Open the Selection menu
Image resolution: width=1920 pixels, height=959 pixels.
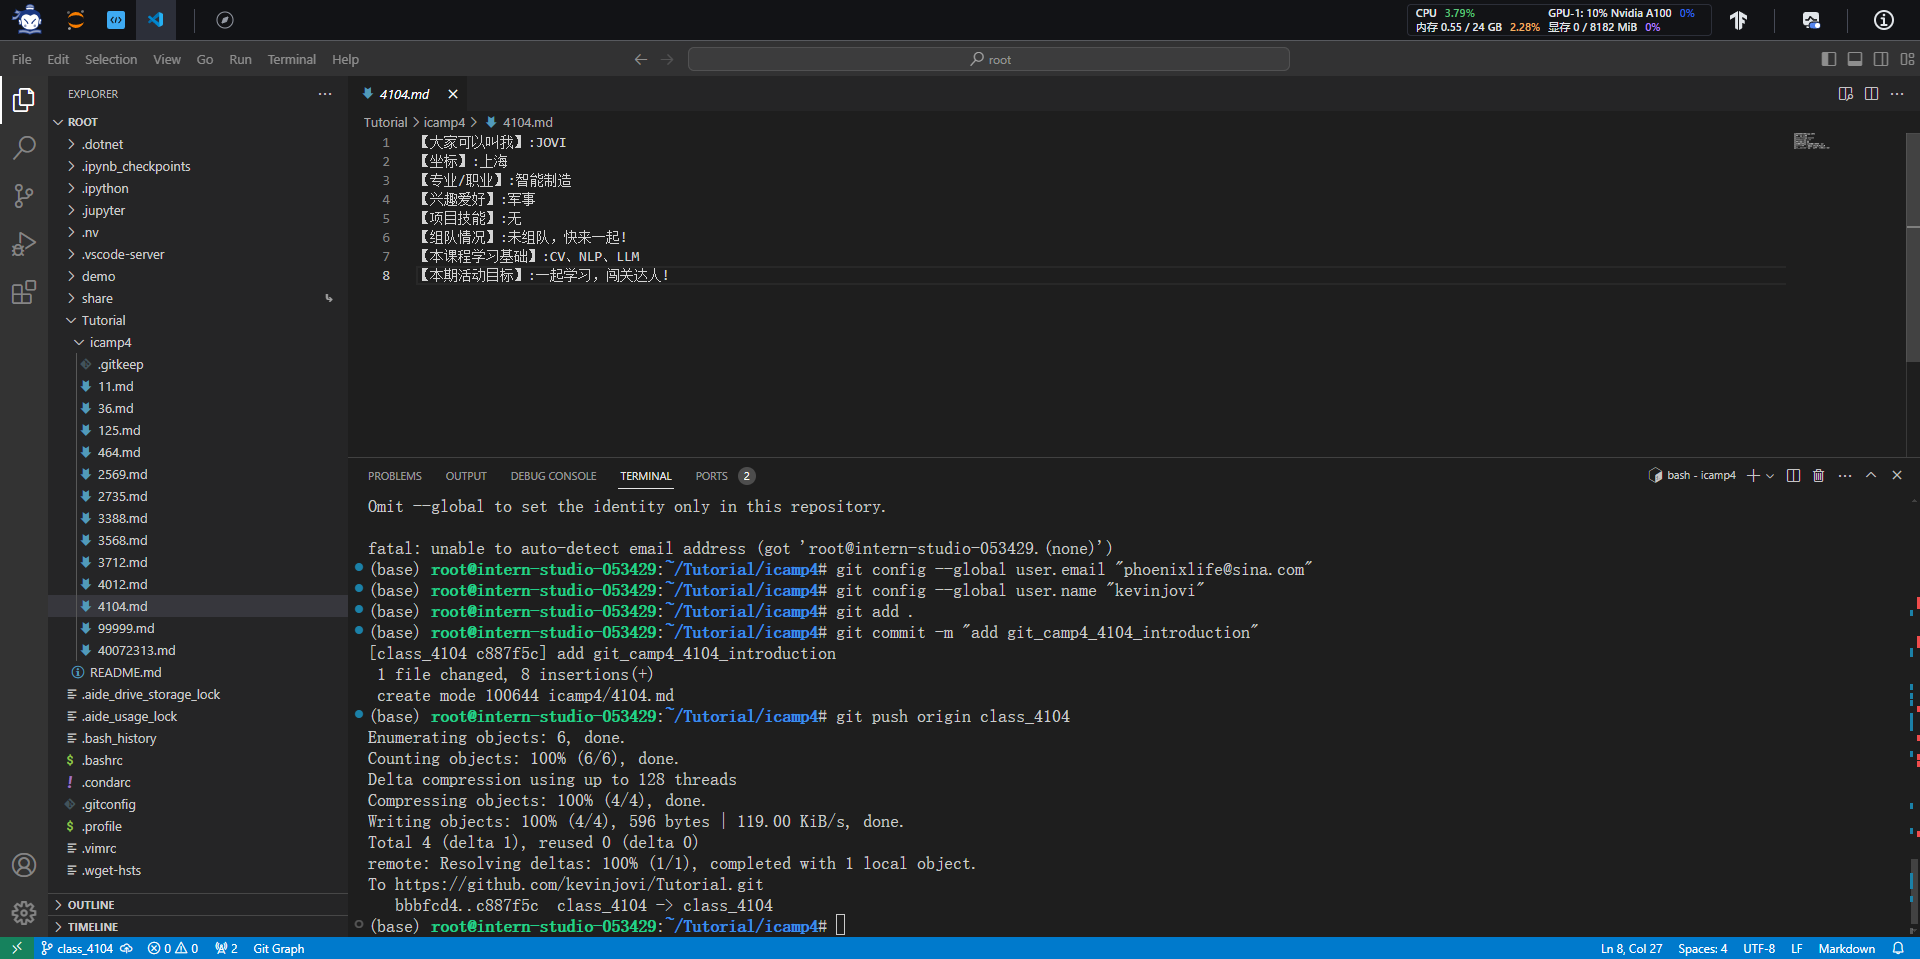coord(111,60)
